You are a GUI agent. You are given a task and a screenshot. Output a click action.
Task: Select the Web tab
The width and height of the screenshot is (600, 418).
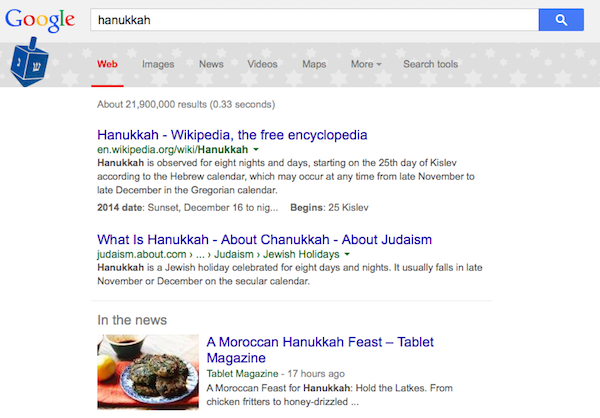[107, 64]
